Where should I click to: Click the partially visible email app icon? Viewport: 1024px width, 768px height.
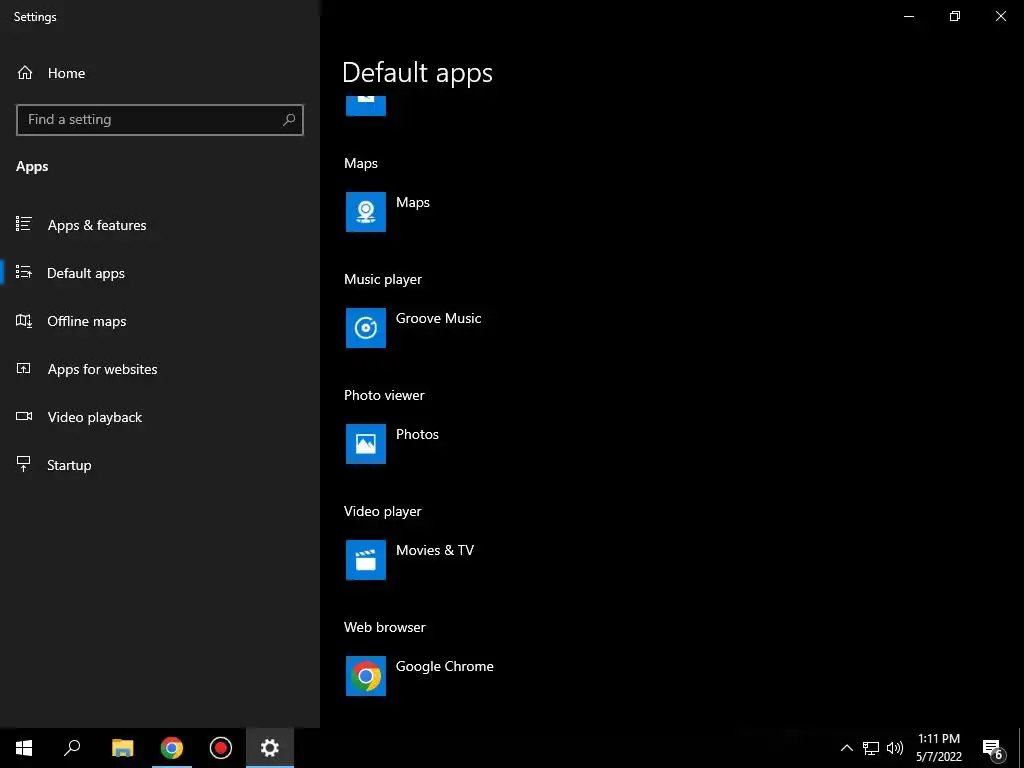(x=366, y=106)
